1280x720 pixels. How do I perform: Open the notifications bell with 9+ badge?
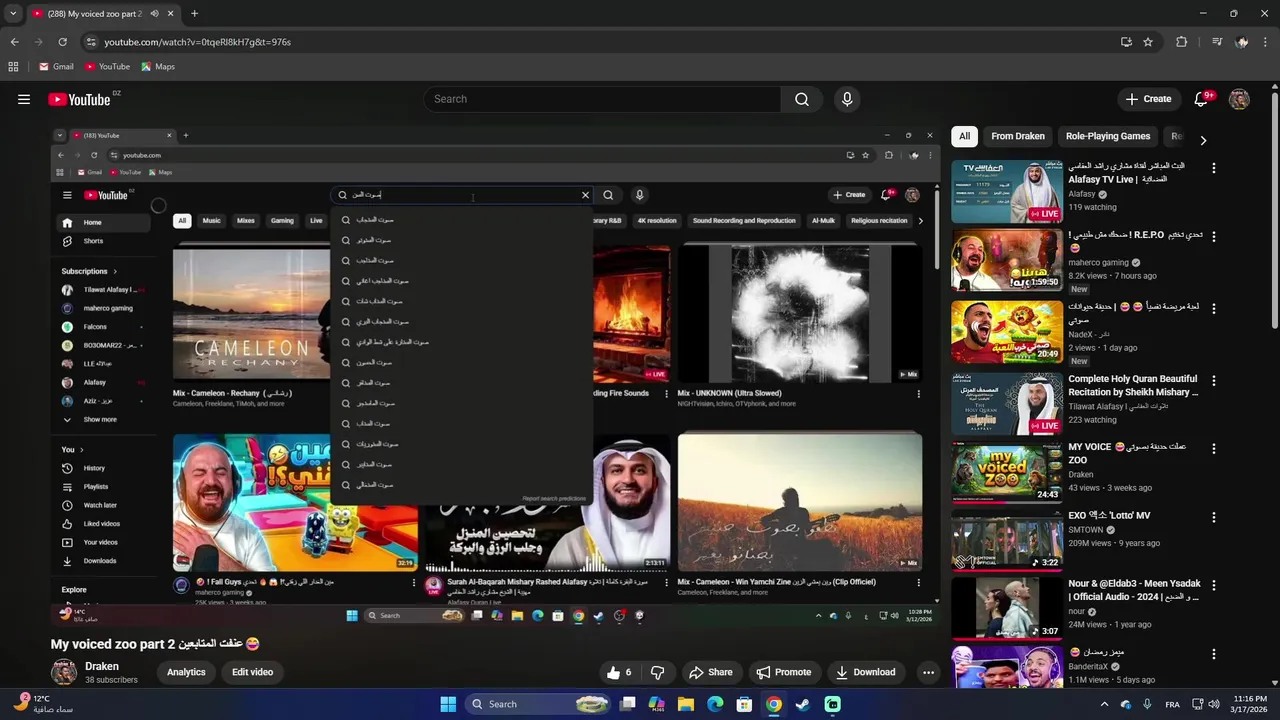pos(1201,99)
